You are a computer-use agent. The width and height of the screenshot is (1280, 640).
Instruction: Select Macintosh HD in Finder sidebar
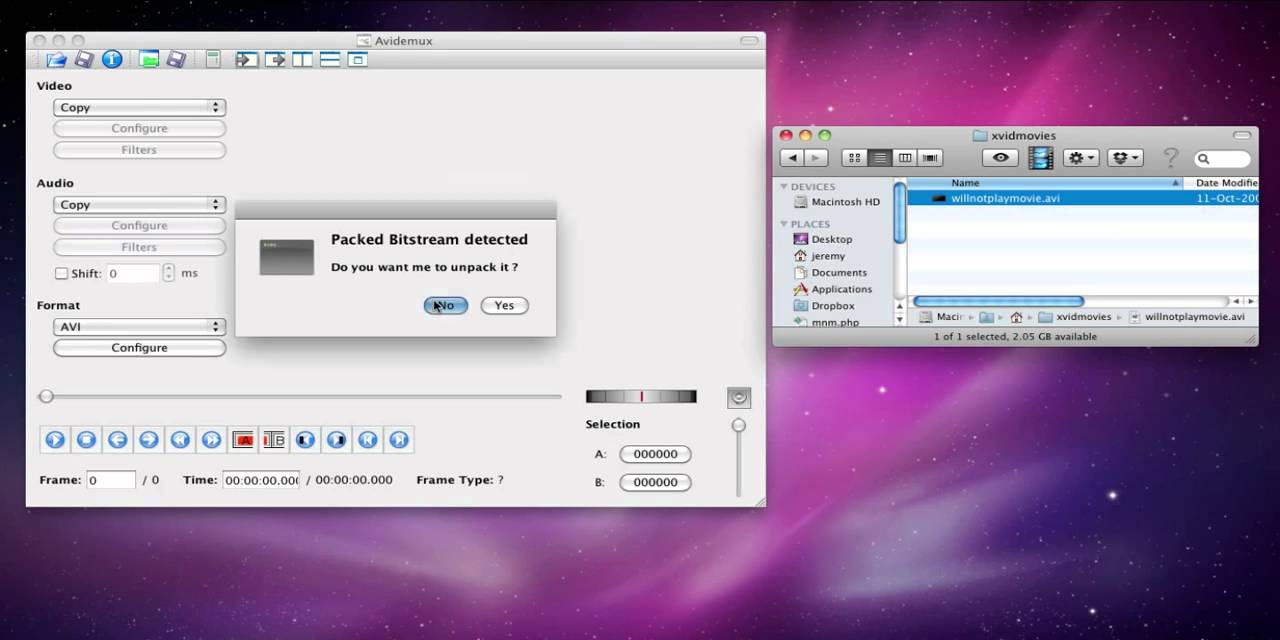[x=836, y=202]
